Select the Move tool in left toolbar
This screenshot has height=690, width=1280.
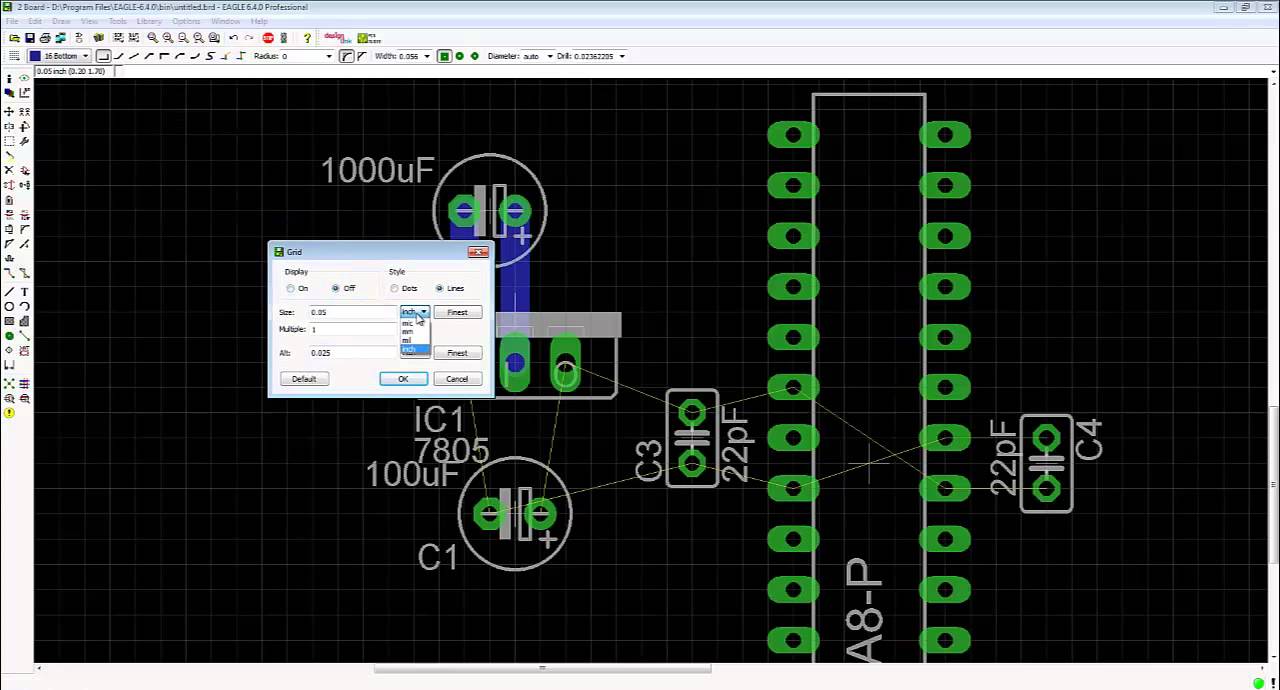[9, 111]
